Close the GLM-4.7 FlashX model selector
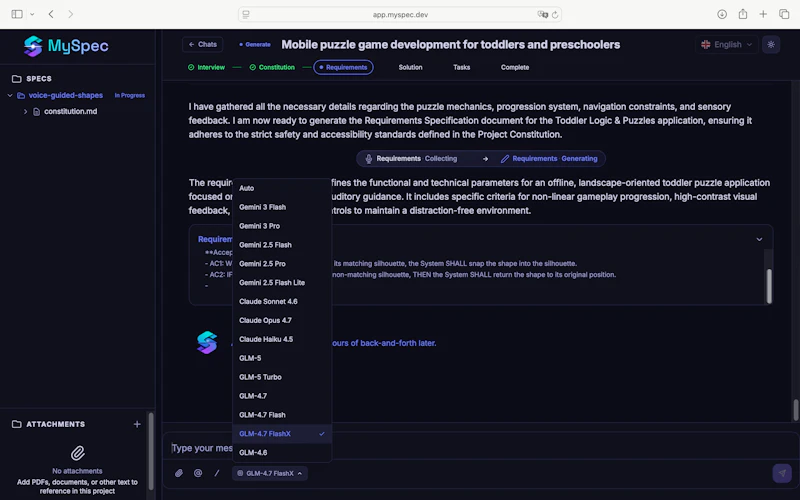Screen dimensions: 800x500 click(x=269, y=473)
